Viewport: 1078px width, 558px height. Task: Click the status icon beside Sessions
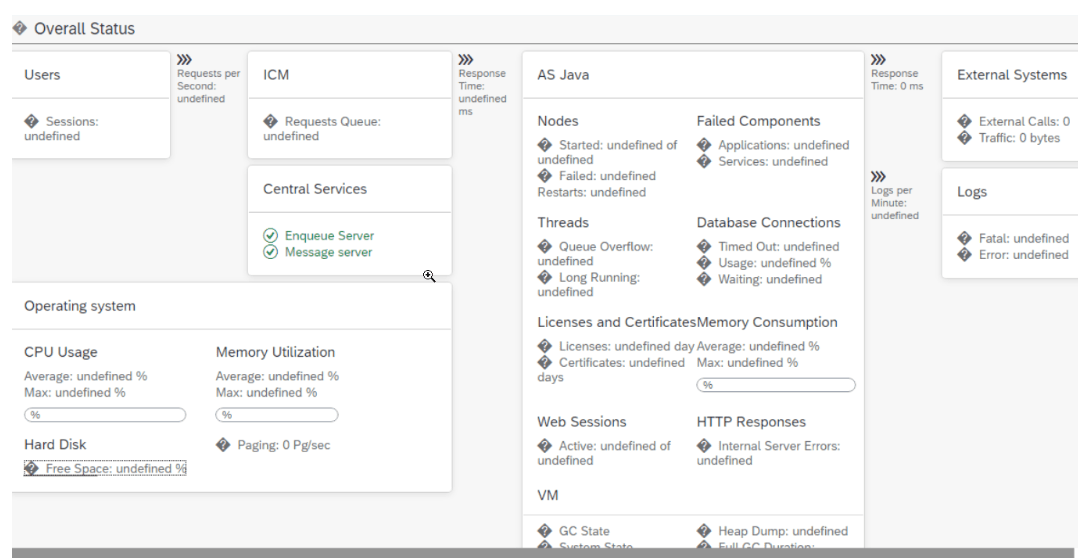32,122
